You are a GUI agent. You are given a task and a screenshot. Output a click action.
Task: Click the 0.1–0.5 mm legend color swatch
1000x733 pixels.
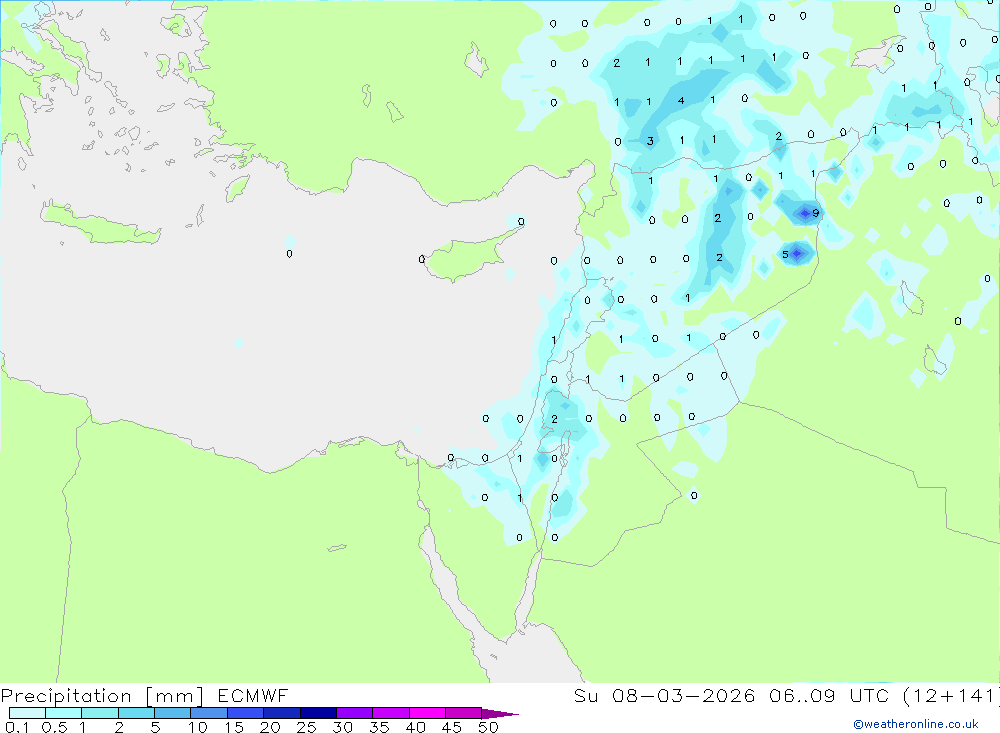pyautogui.click(x=27, y=713)
